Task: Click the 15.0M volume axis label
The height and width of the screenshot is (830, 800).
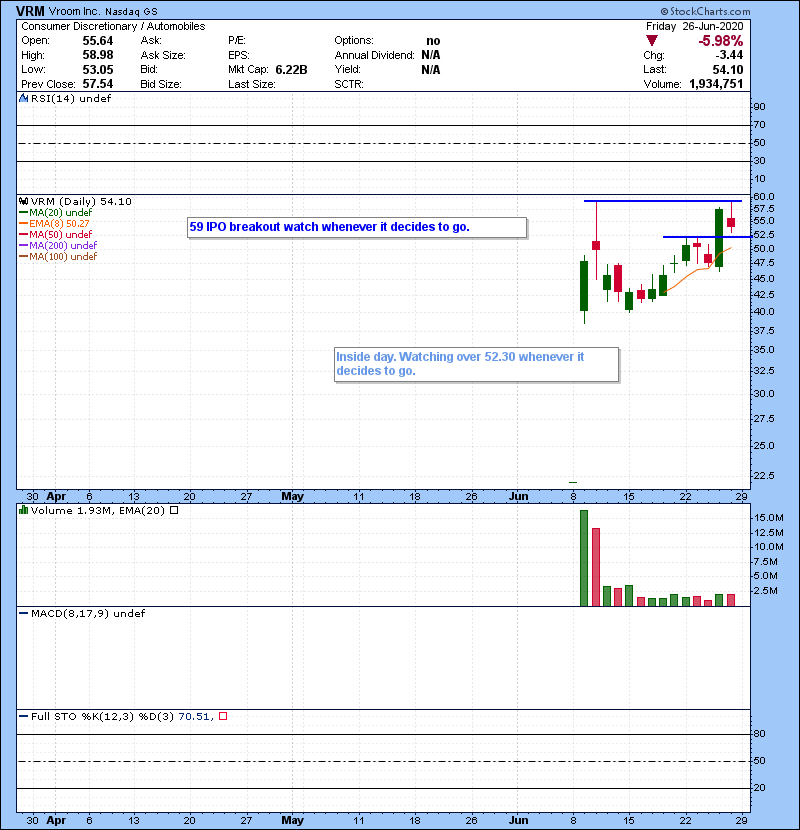Action: (x=769, y=518)
